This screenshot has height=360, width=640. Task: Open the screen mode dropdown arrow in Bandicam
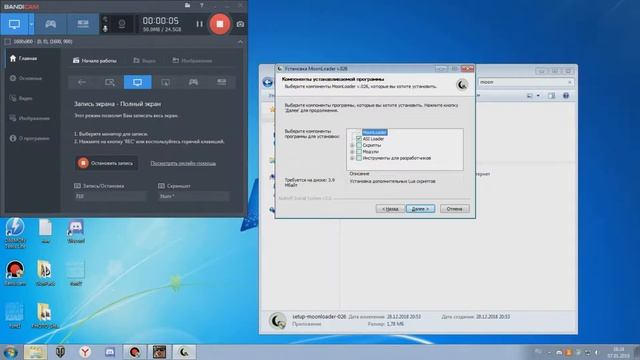coord(31,24)
